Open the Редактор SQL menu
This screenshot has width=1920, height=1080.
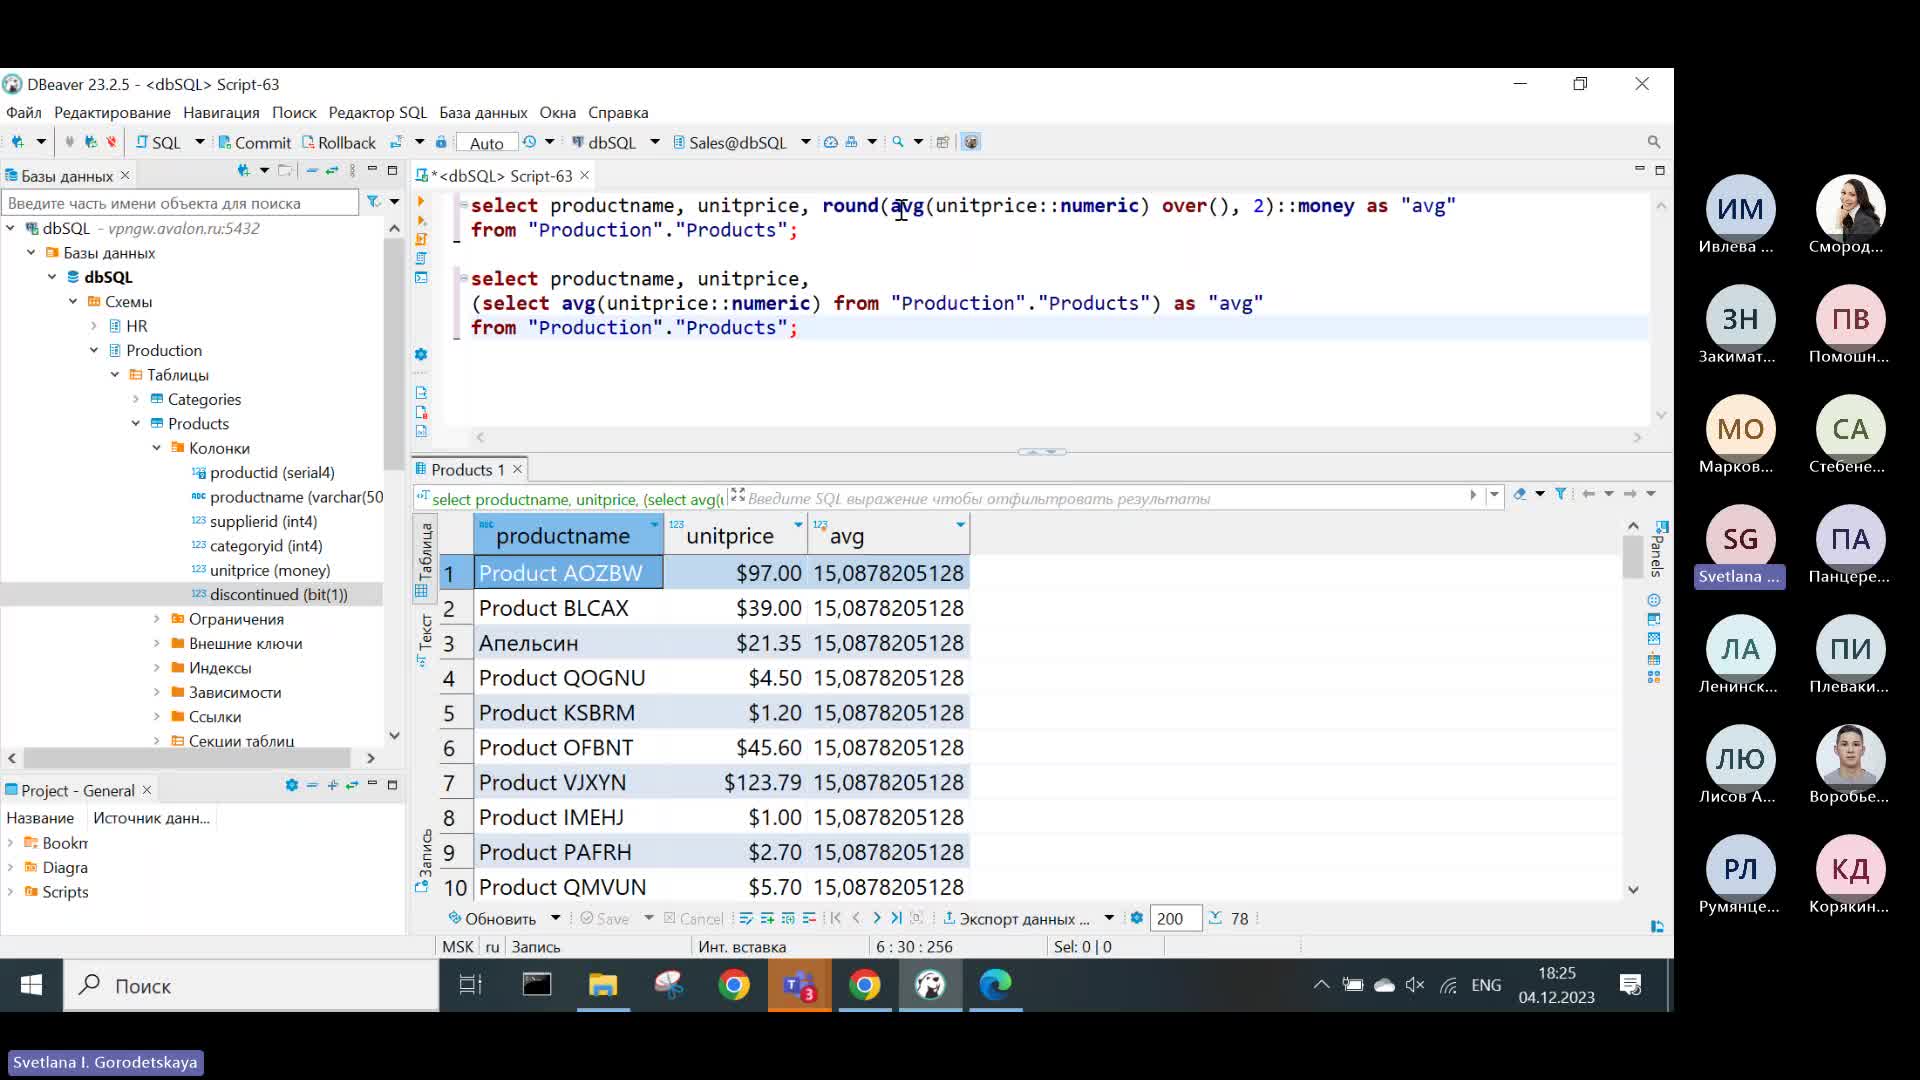click(x=377, y=113)
